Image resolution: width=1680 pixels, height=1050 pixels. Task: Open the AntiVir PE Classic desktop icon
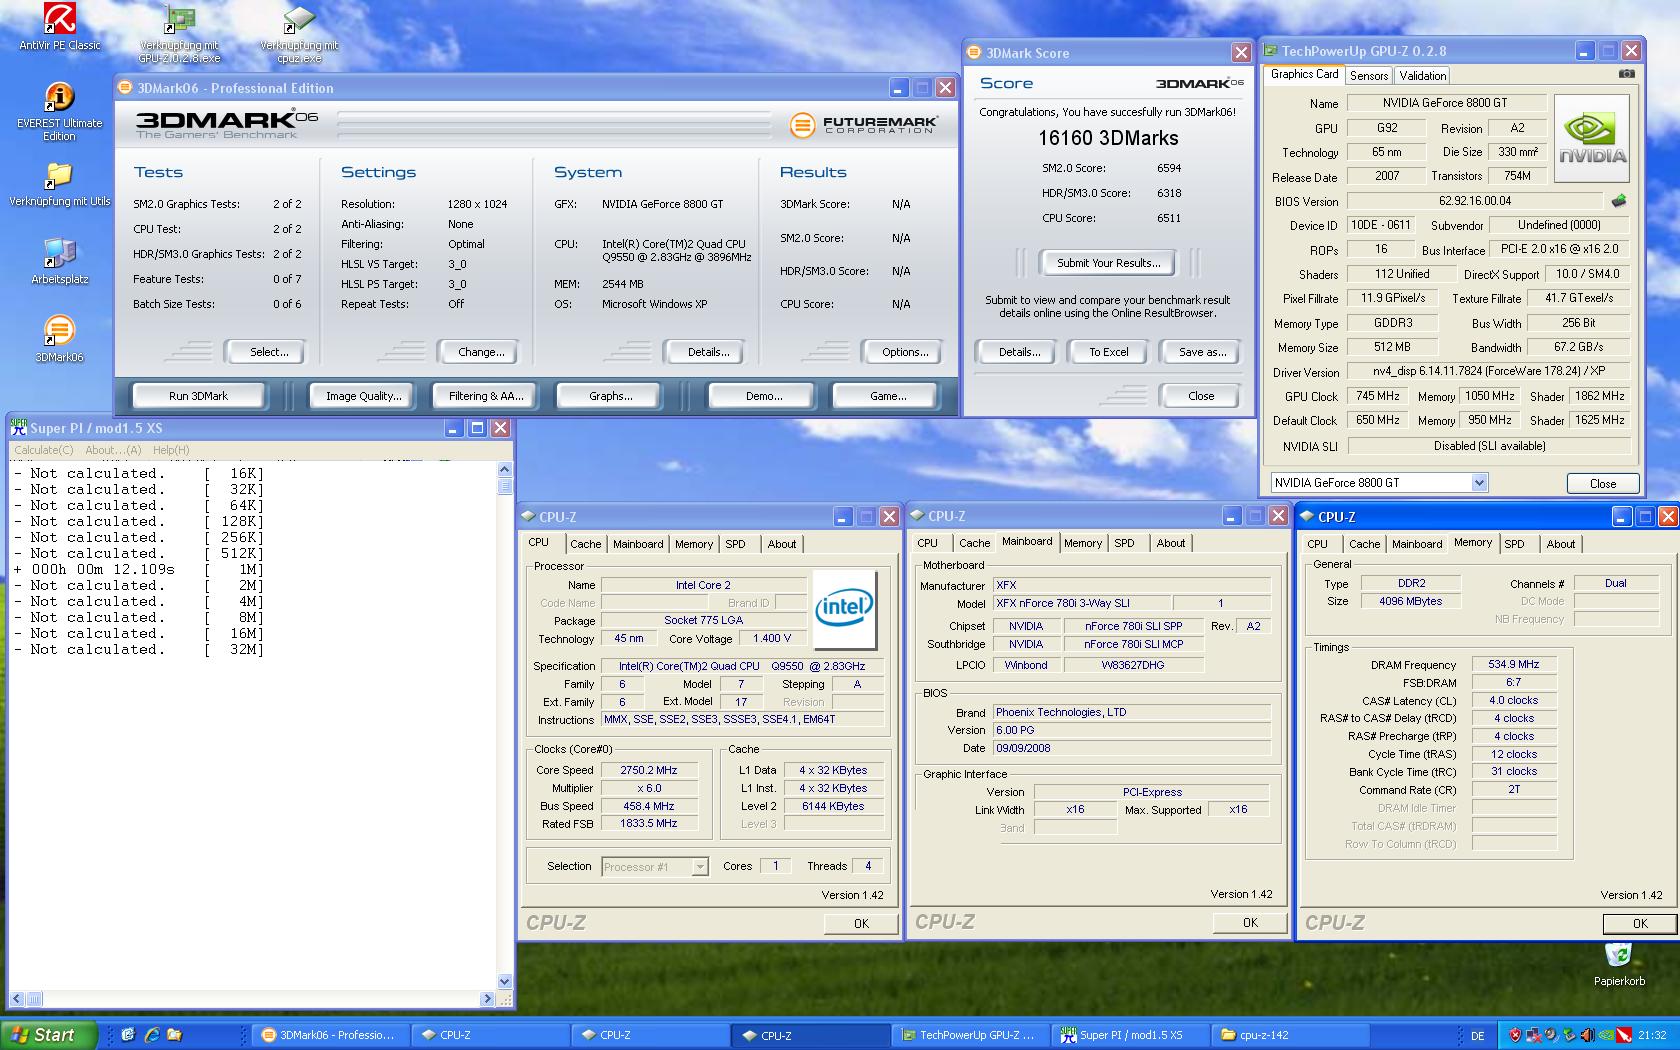pyautogui.click(x=60, y=20)
